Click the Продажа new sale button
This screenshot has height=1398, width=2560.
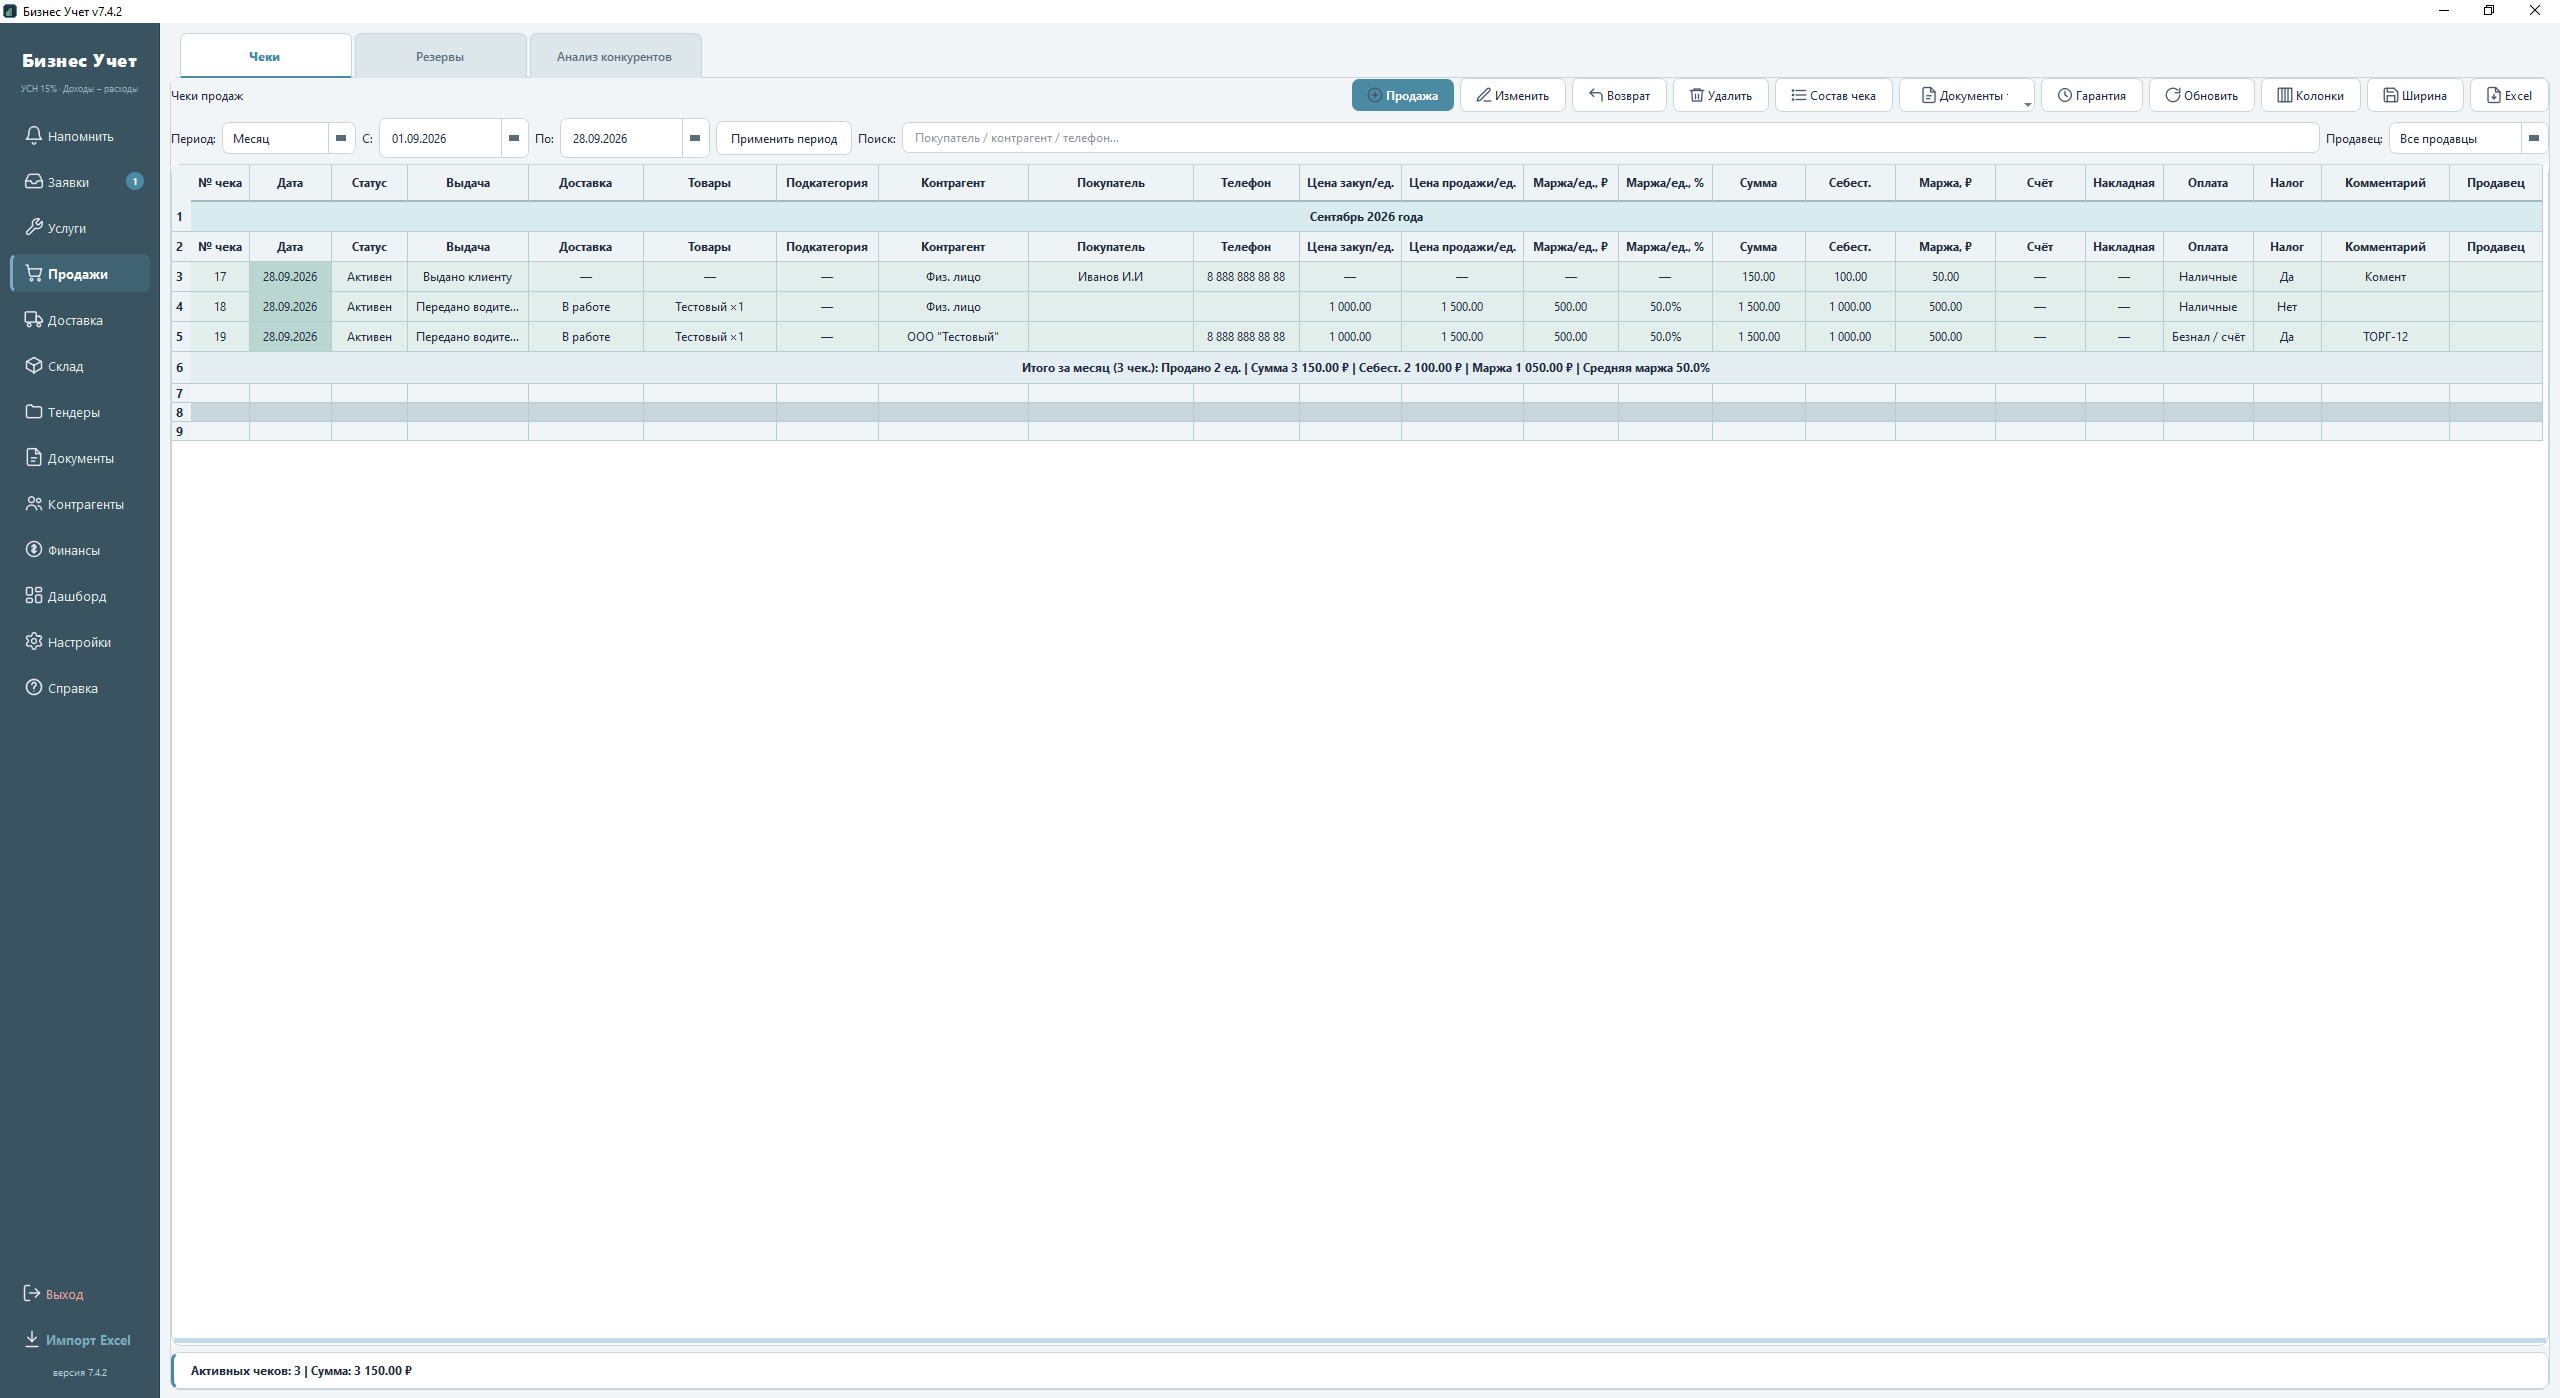(1402, 96)
